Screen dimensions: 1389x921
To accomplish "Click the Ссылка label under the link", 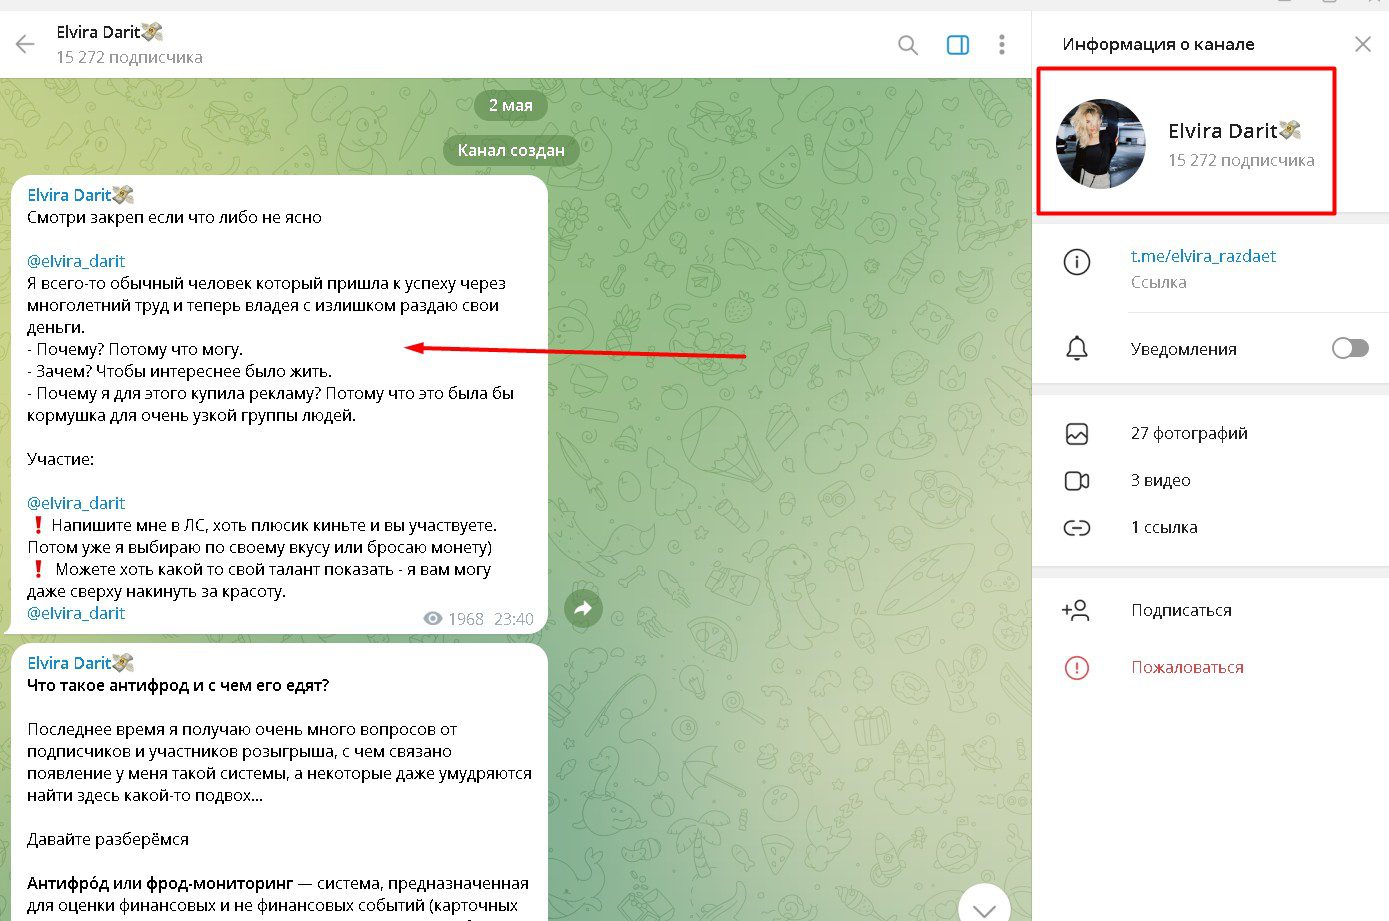I will tap(1158, 282).
